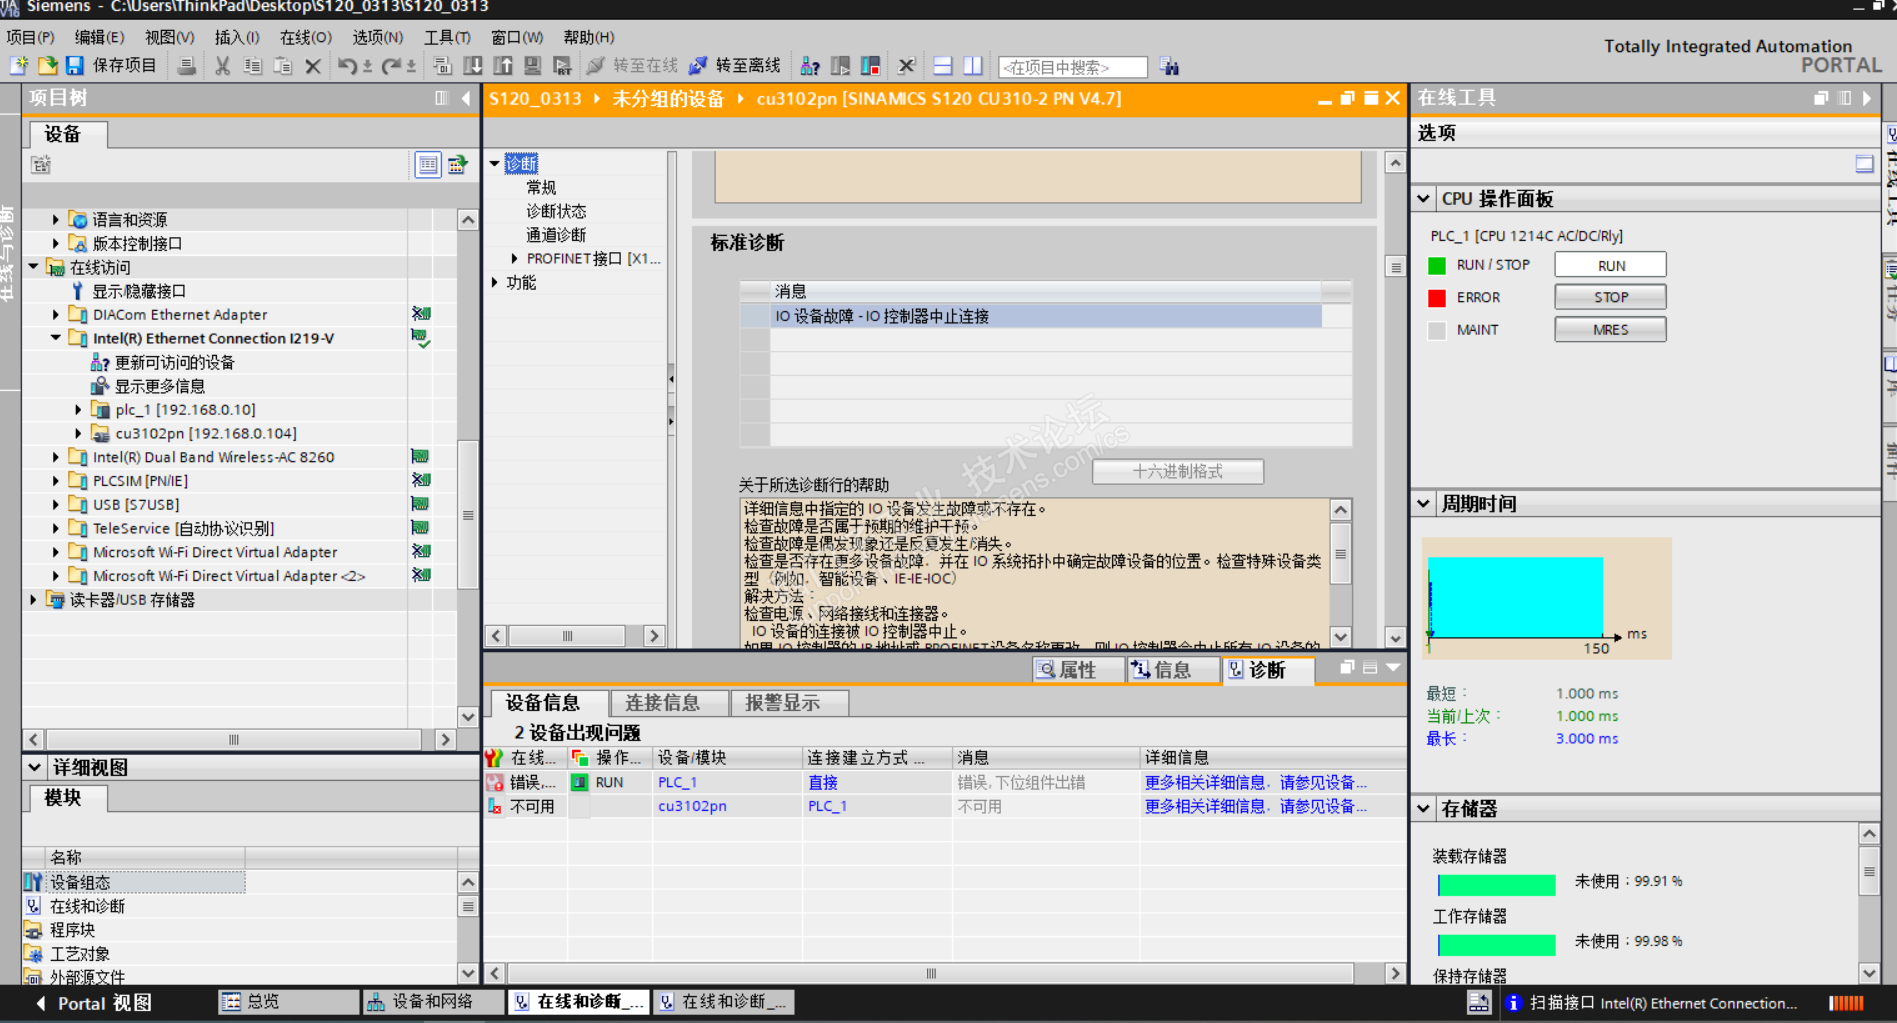
Task: Click the undo arrow icon
Action: [x=347, y=66]
